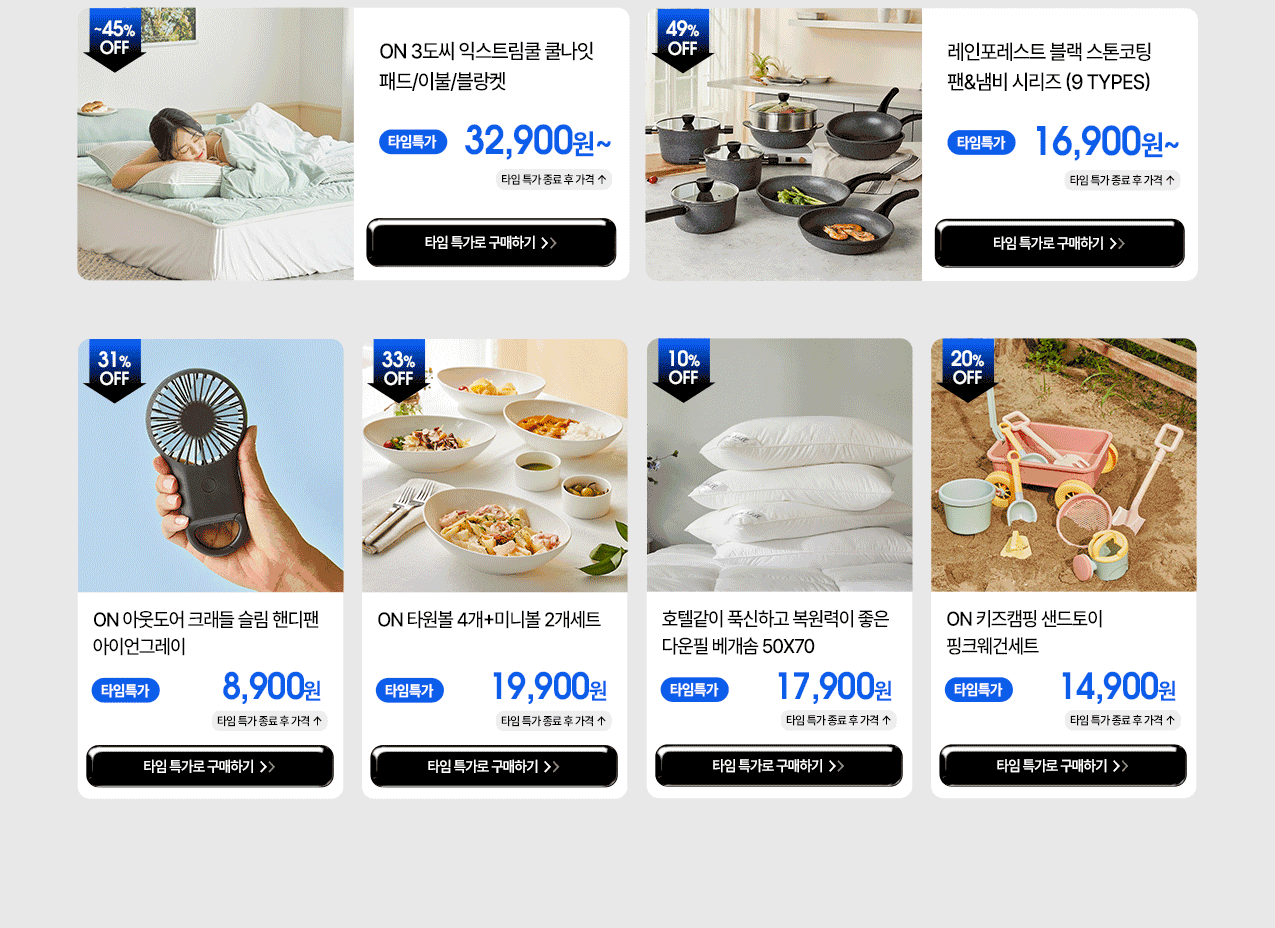Open ON 타원볼 4개+미니볼 2개세트 title link

tap(489, 620)
